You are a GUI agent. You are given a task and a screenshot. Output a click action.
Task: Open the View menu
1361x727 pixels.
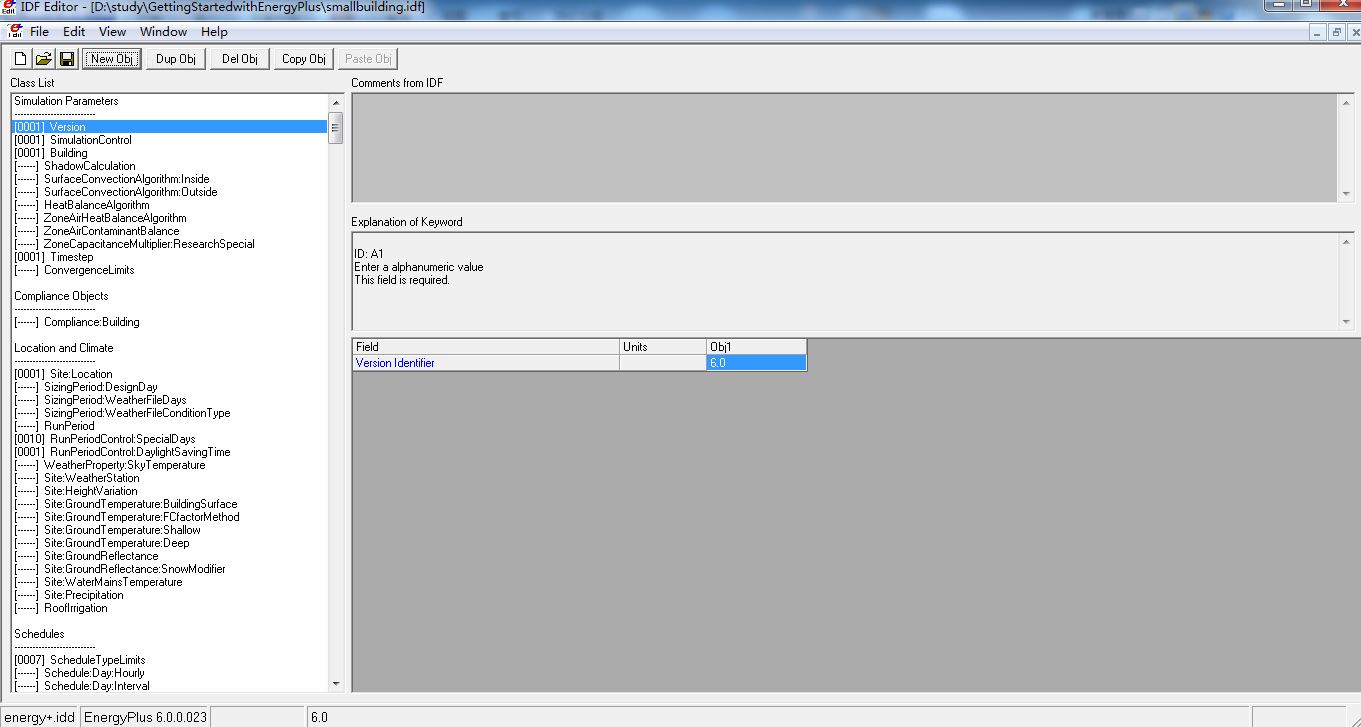pos(112,32)
